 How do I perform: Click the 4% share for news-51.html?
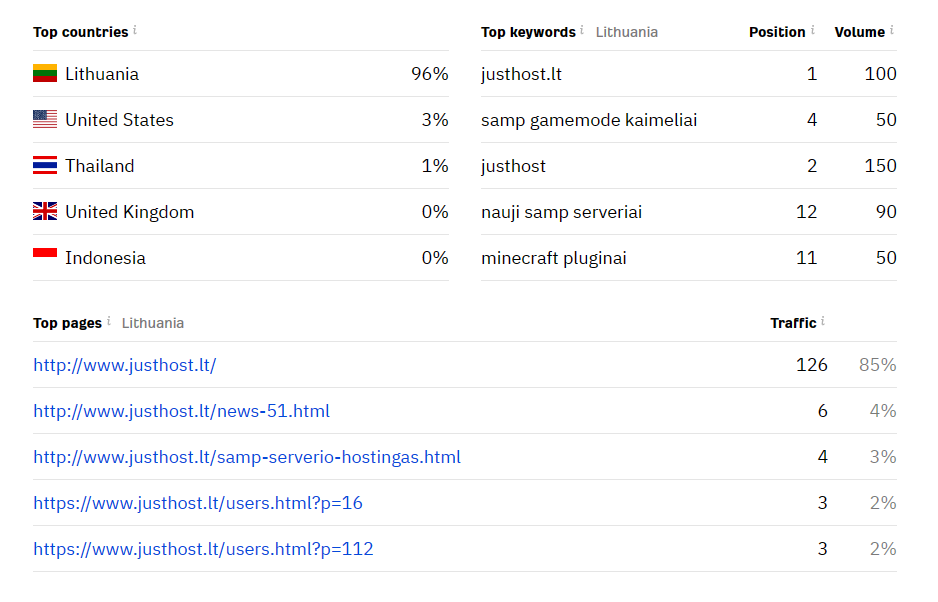click(883, 411)
